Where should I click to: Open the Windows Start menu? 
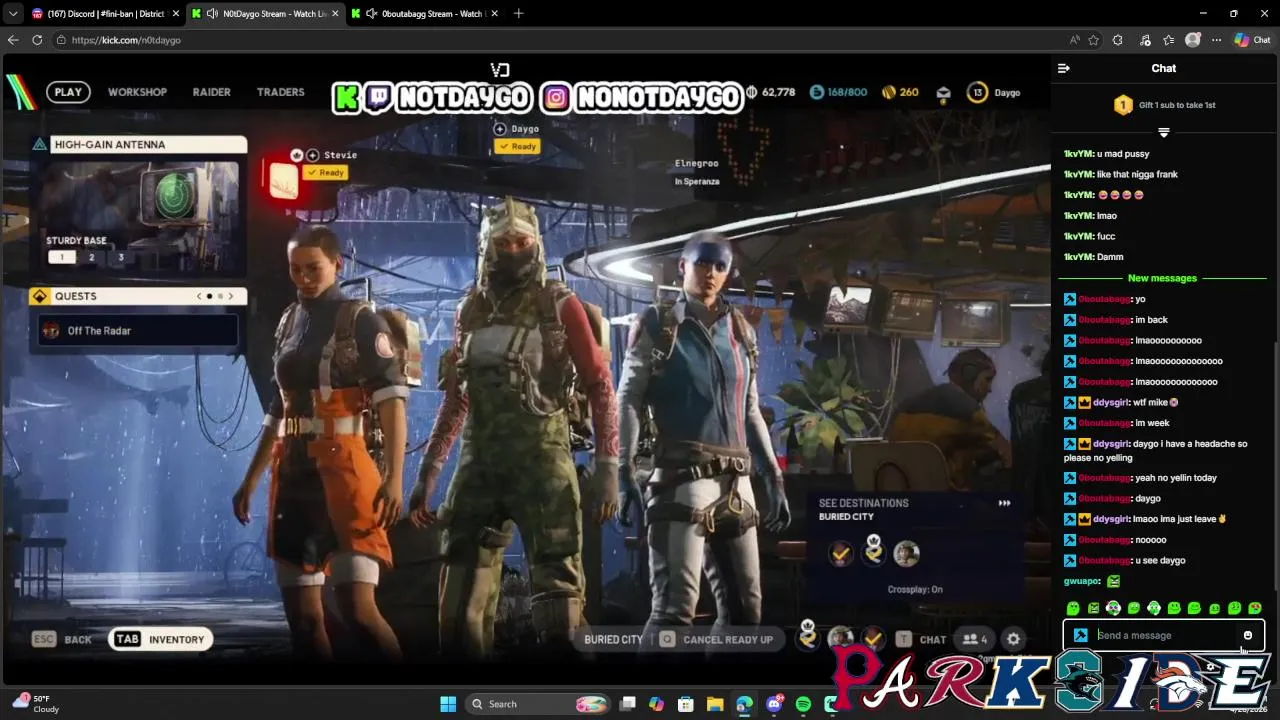(x=448, y=704)
